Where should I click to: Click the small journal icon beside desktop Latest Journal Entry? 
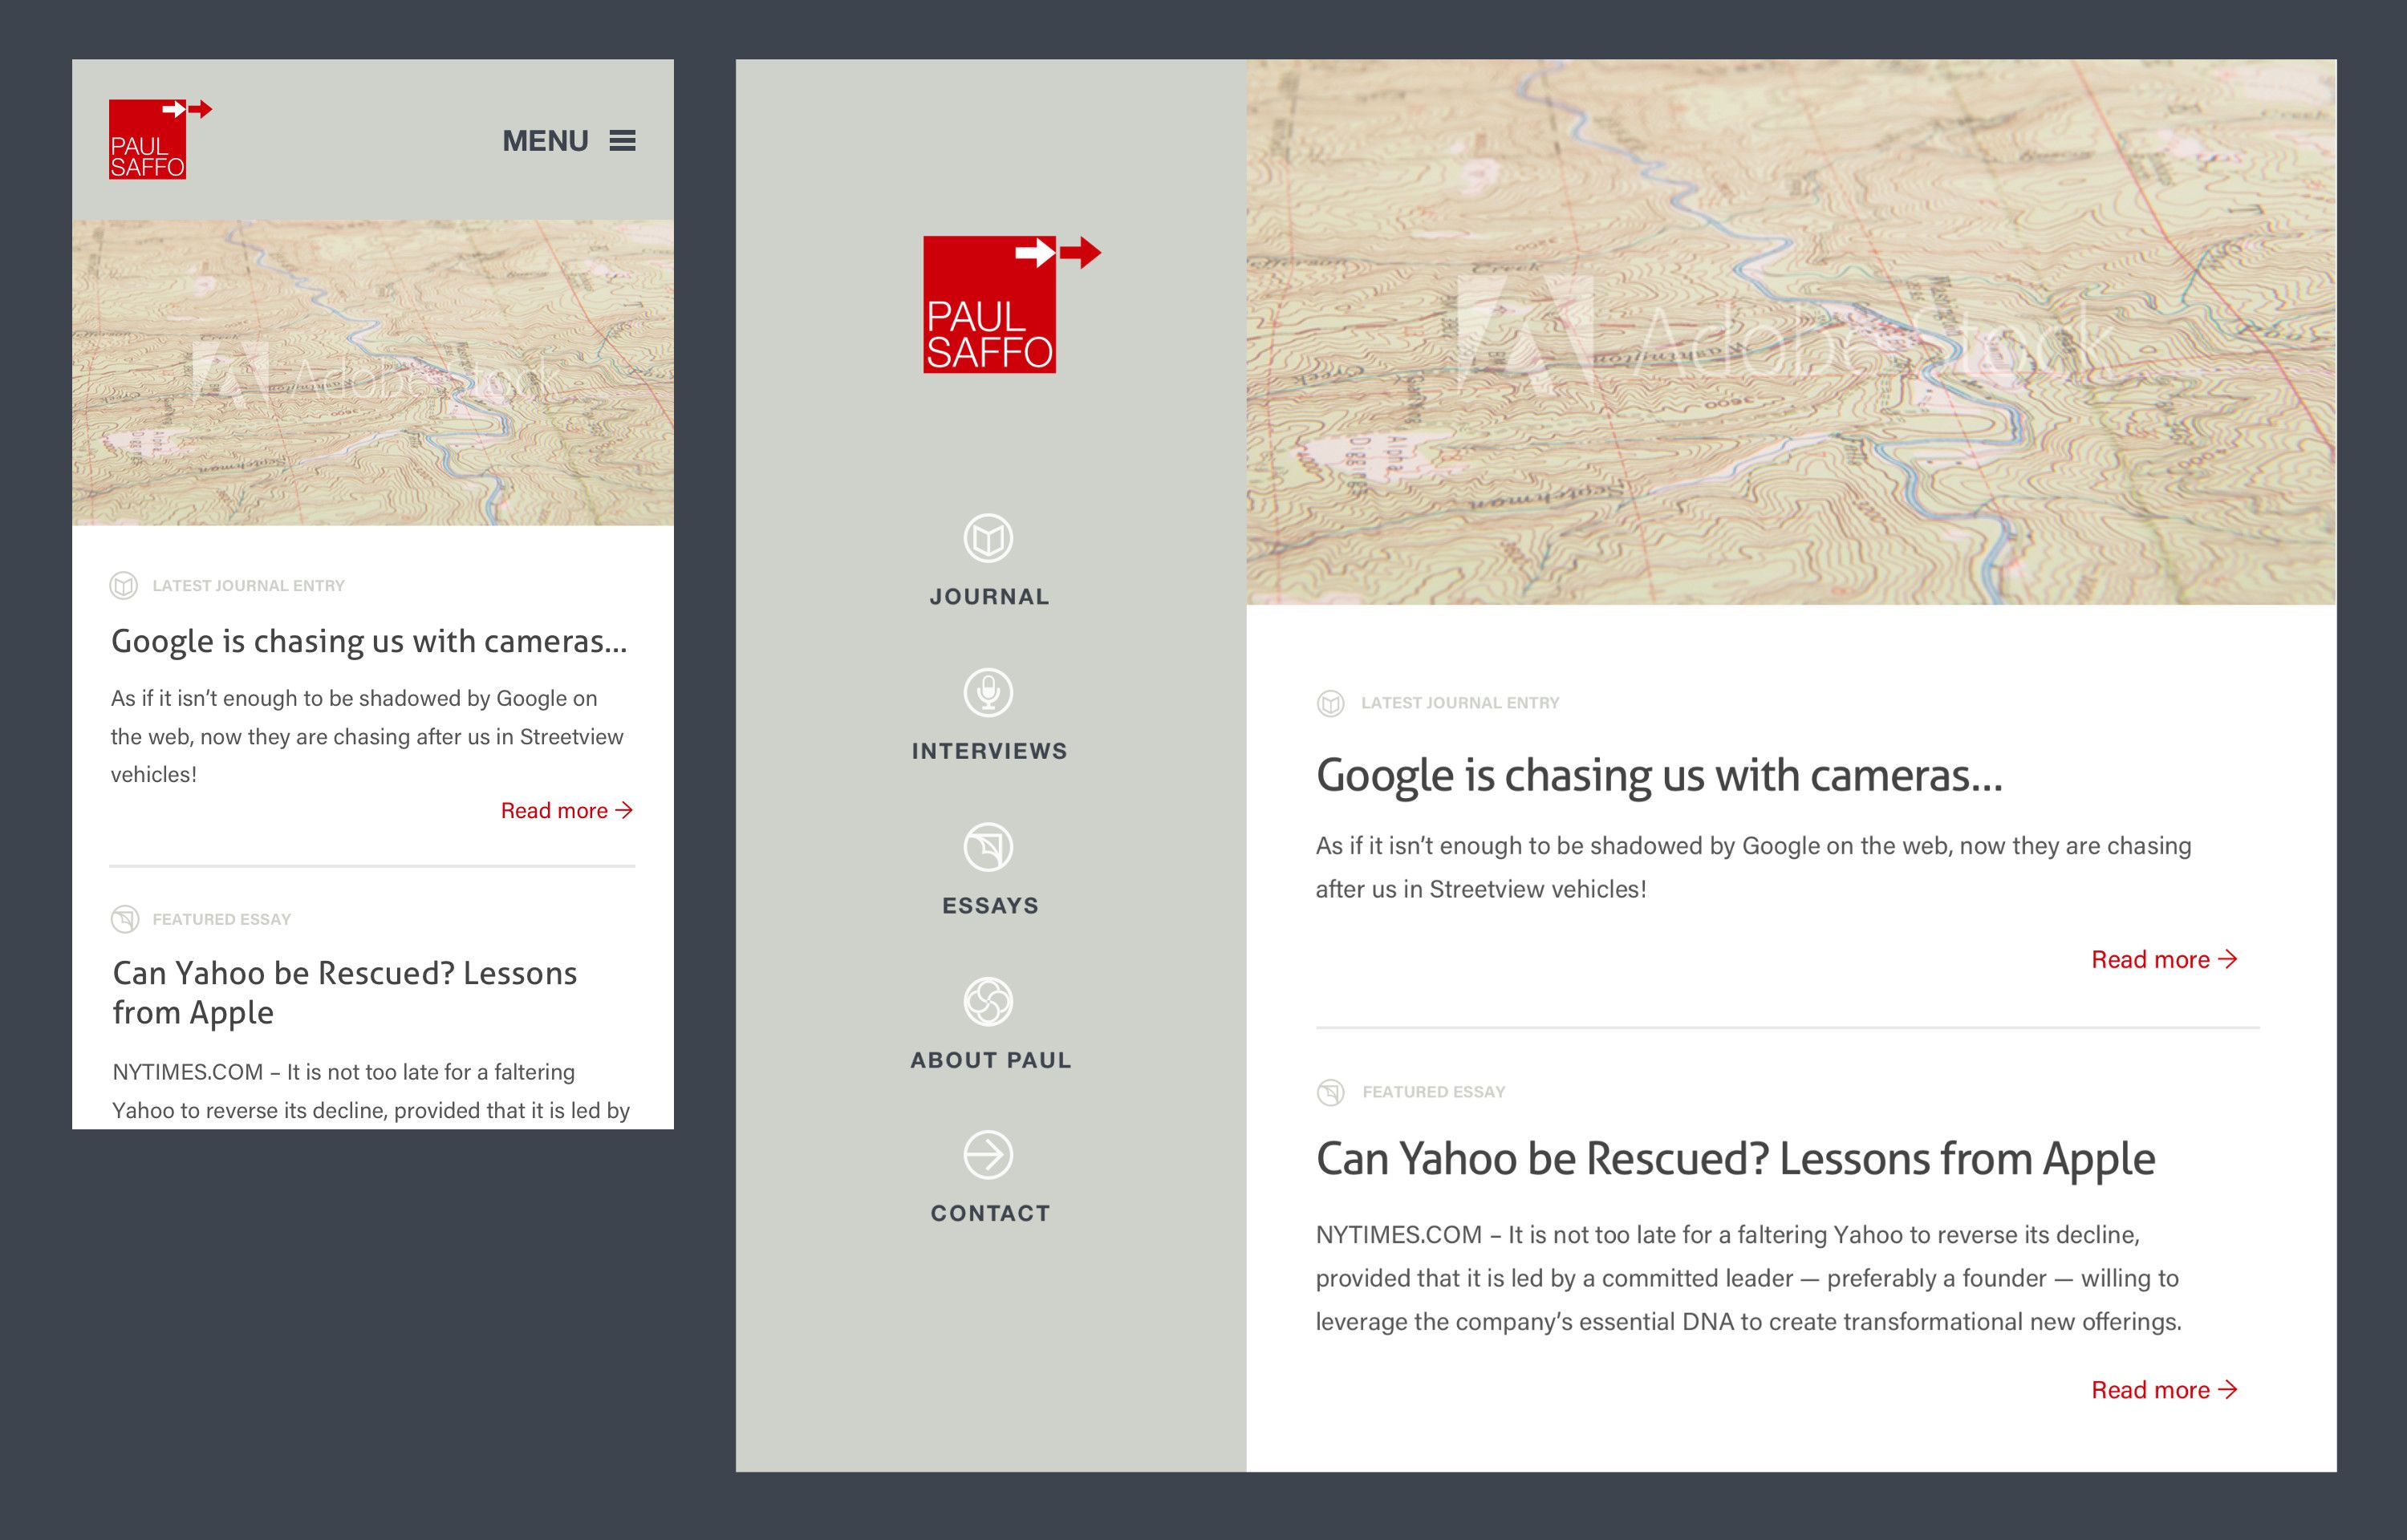pos(1330,704)
